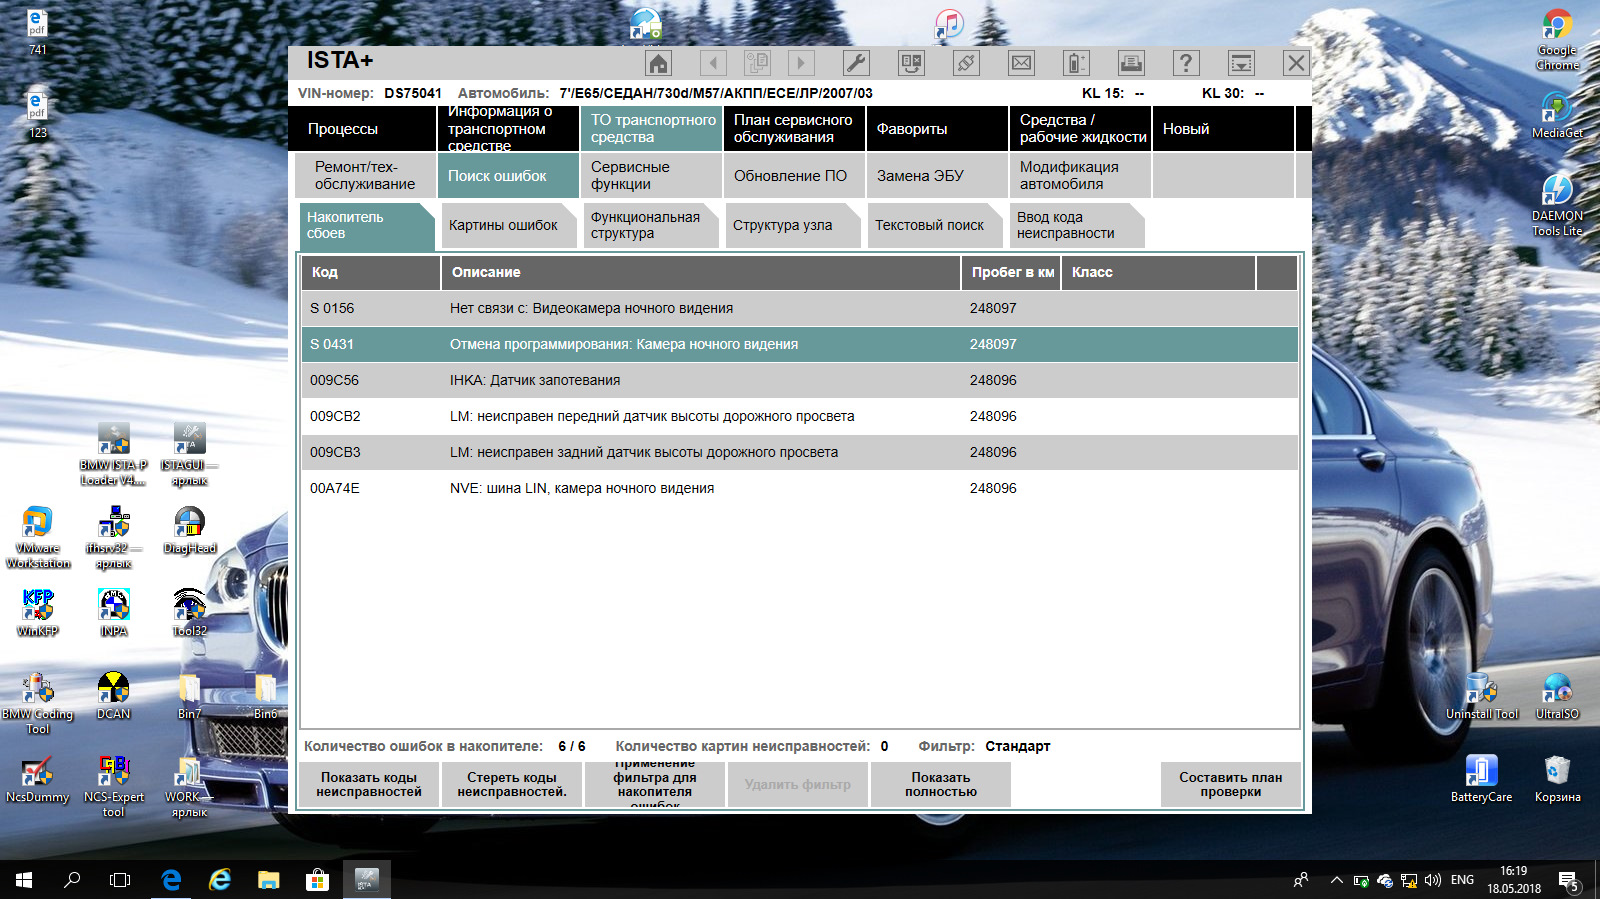The image size is (1600, 899).
Task: Open the UltraISO desktop shortcut
Action: (x=1557, y=696)
